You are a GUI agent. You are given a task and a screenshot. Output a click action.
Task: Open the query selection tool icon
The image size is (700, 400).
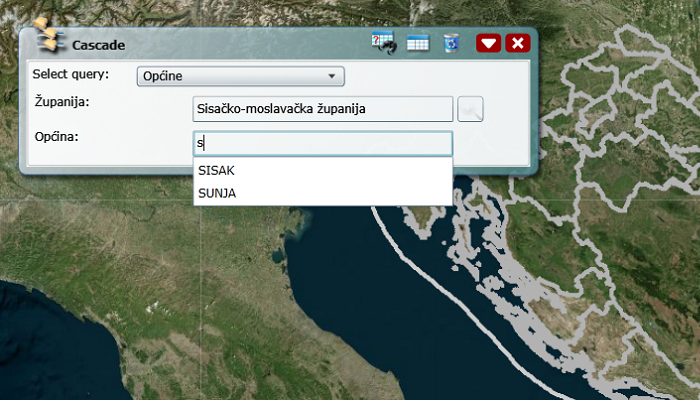383,43
